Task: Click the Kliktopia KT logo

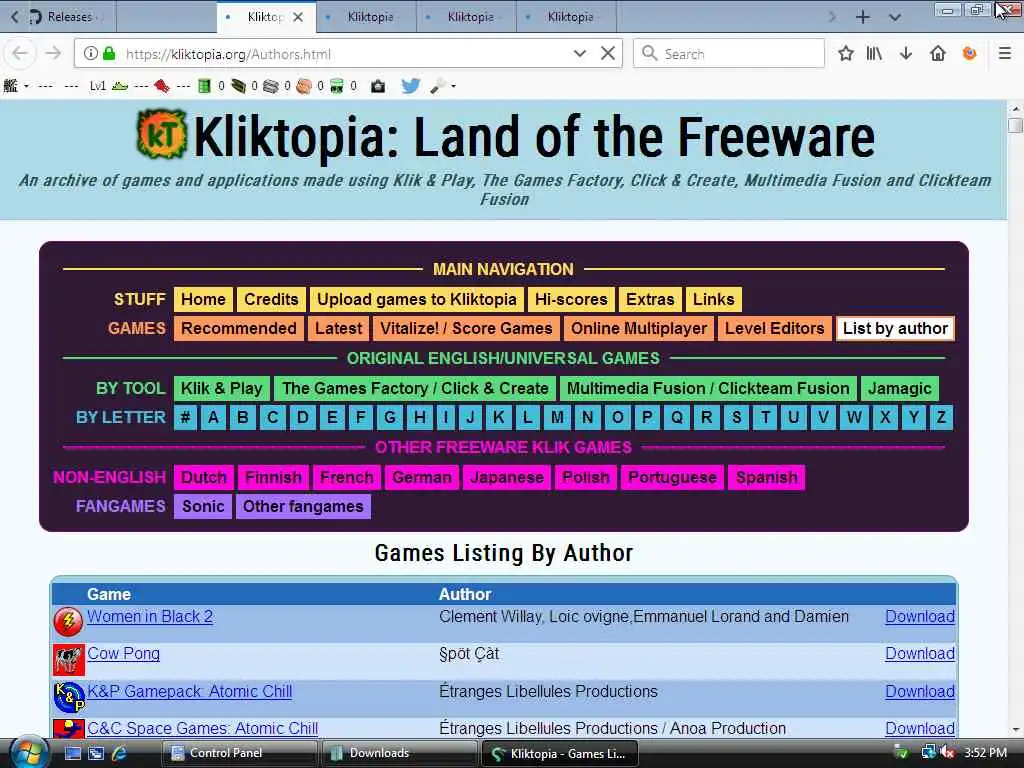Action: pos(162,134)
